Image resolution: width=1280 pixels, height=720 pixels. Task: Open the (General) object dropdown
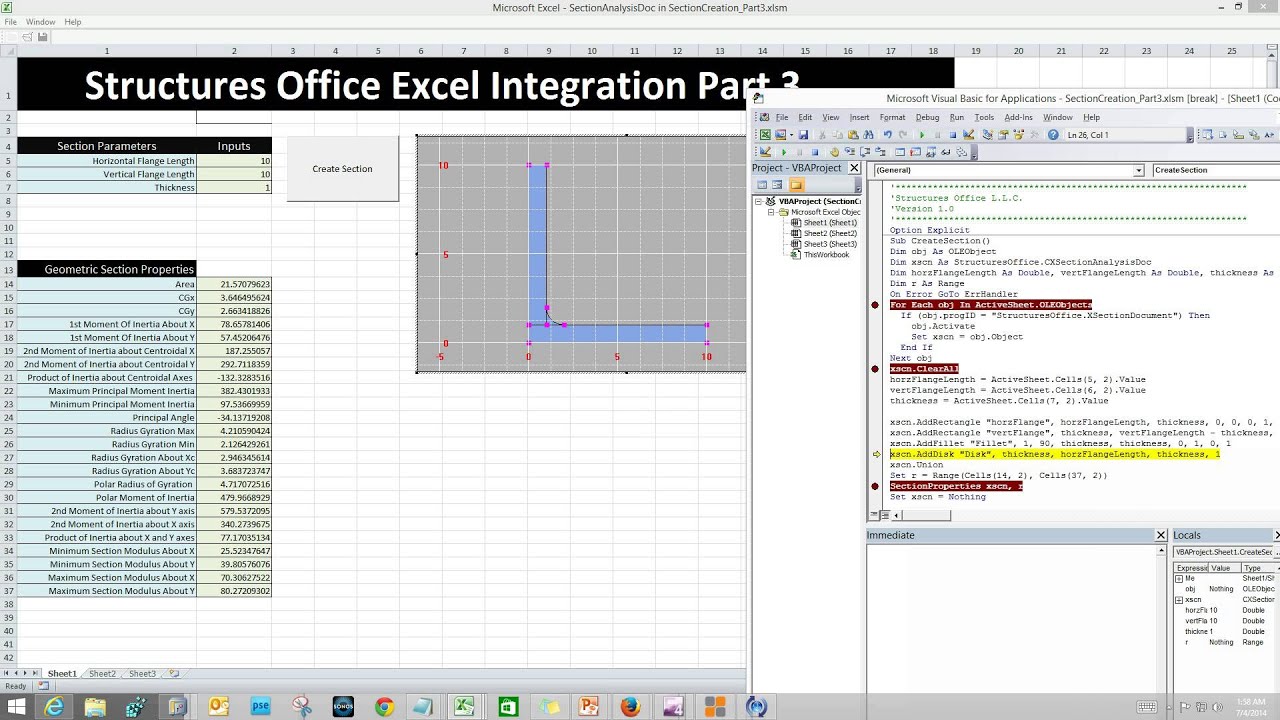[1138, 170]
